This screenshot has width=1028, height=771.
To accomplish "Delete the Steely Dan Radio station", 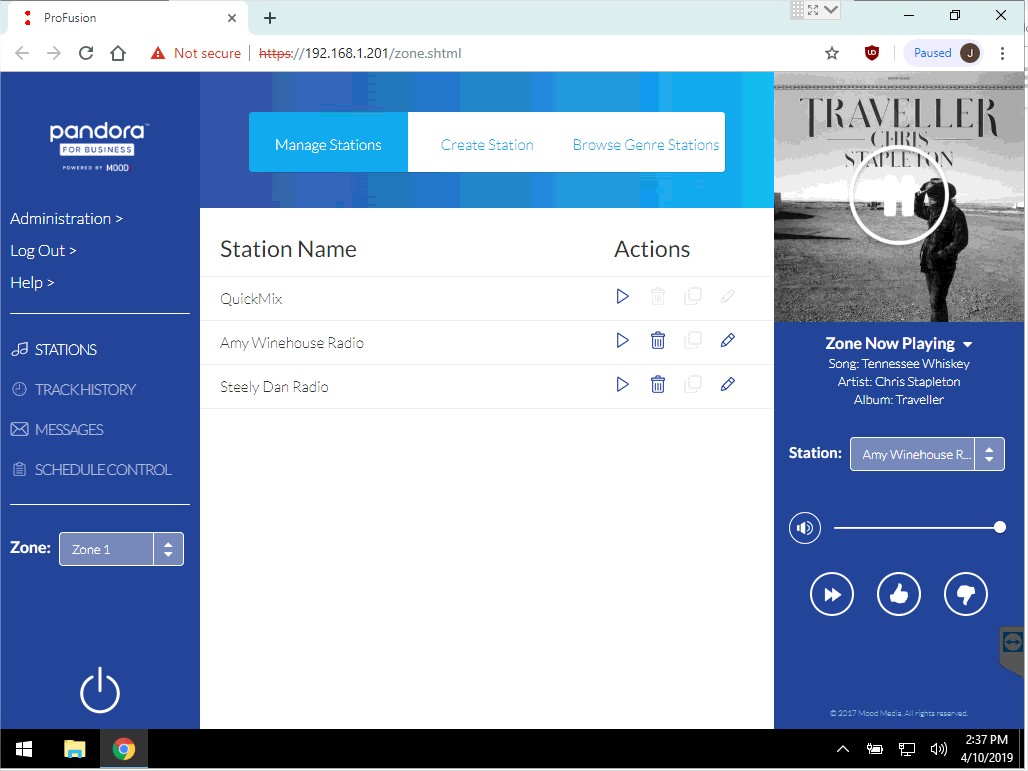I will [x=658, y=385].
